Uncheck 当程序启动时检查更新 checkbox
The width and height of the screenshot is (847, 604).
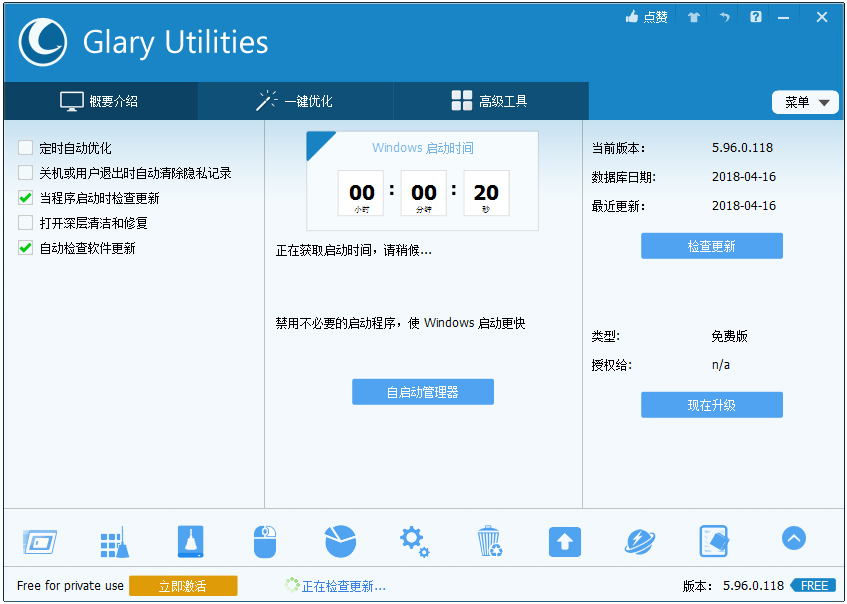tap(25, 198)
